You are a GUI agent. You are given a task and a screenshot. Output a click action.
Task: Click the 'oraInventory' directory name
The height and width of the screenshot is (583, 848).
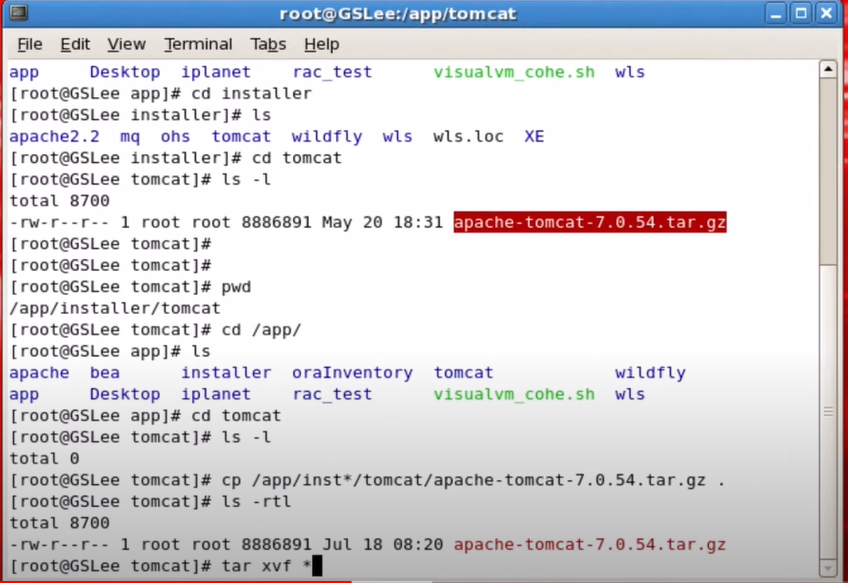pos(352,373)
